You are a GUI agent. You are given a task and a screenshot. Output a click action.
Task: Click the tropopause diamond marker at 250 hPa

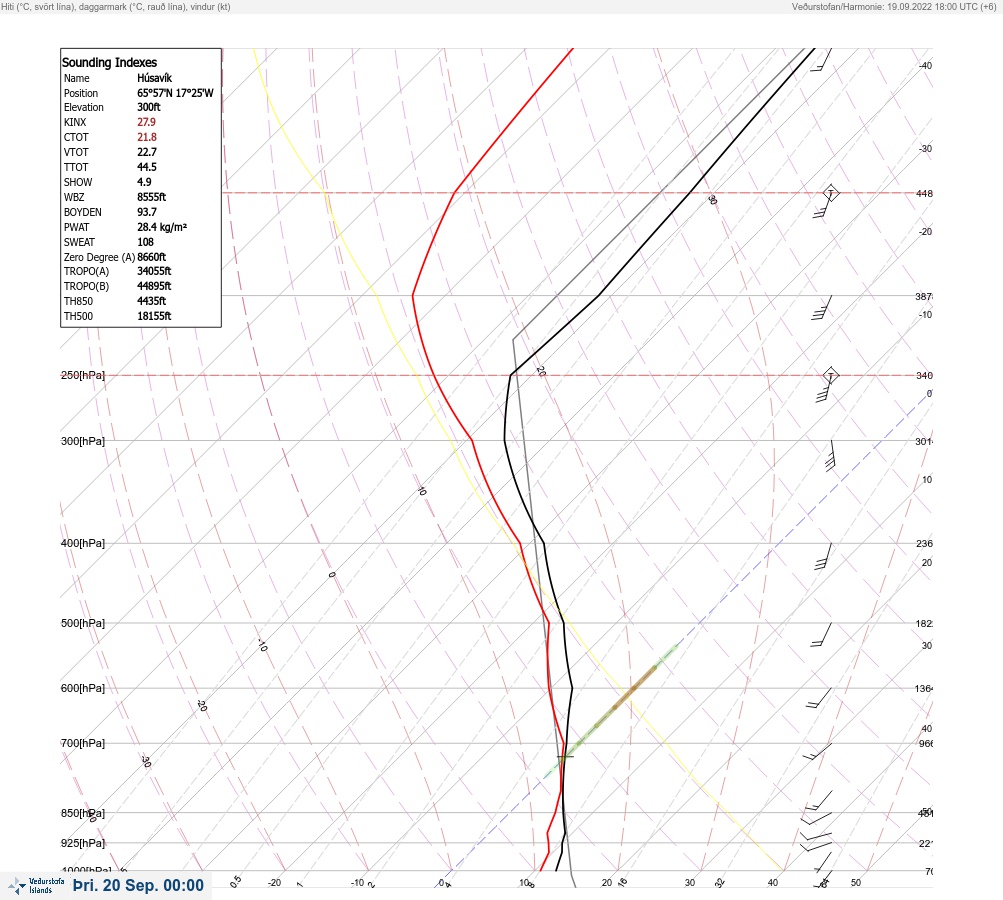coord(830,375)
